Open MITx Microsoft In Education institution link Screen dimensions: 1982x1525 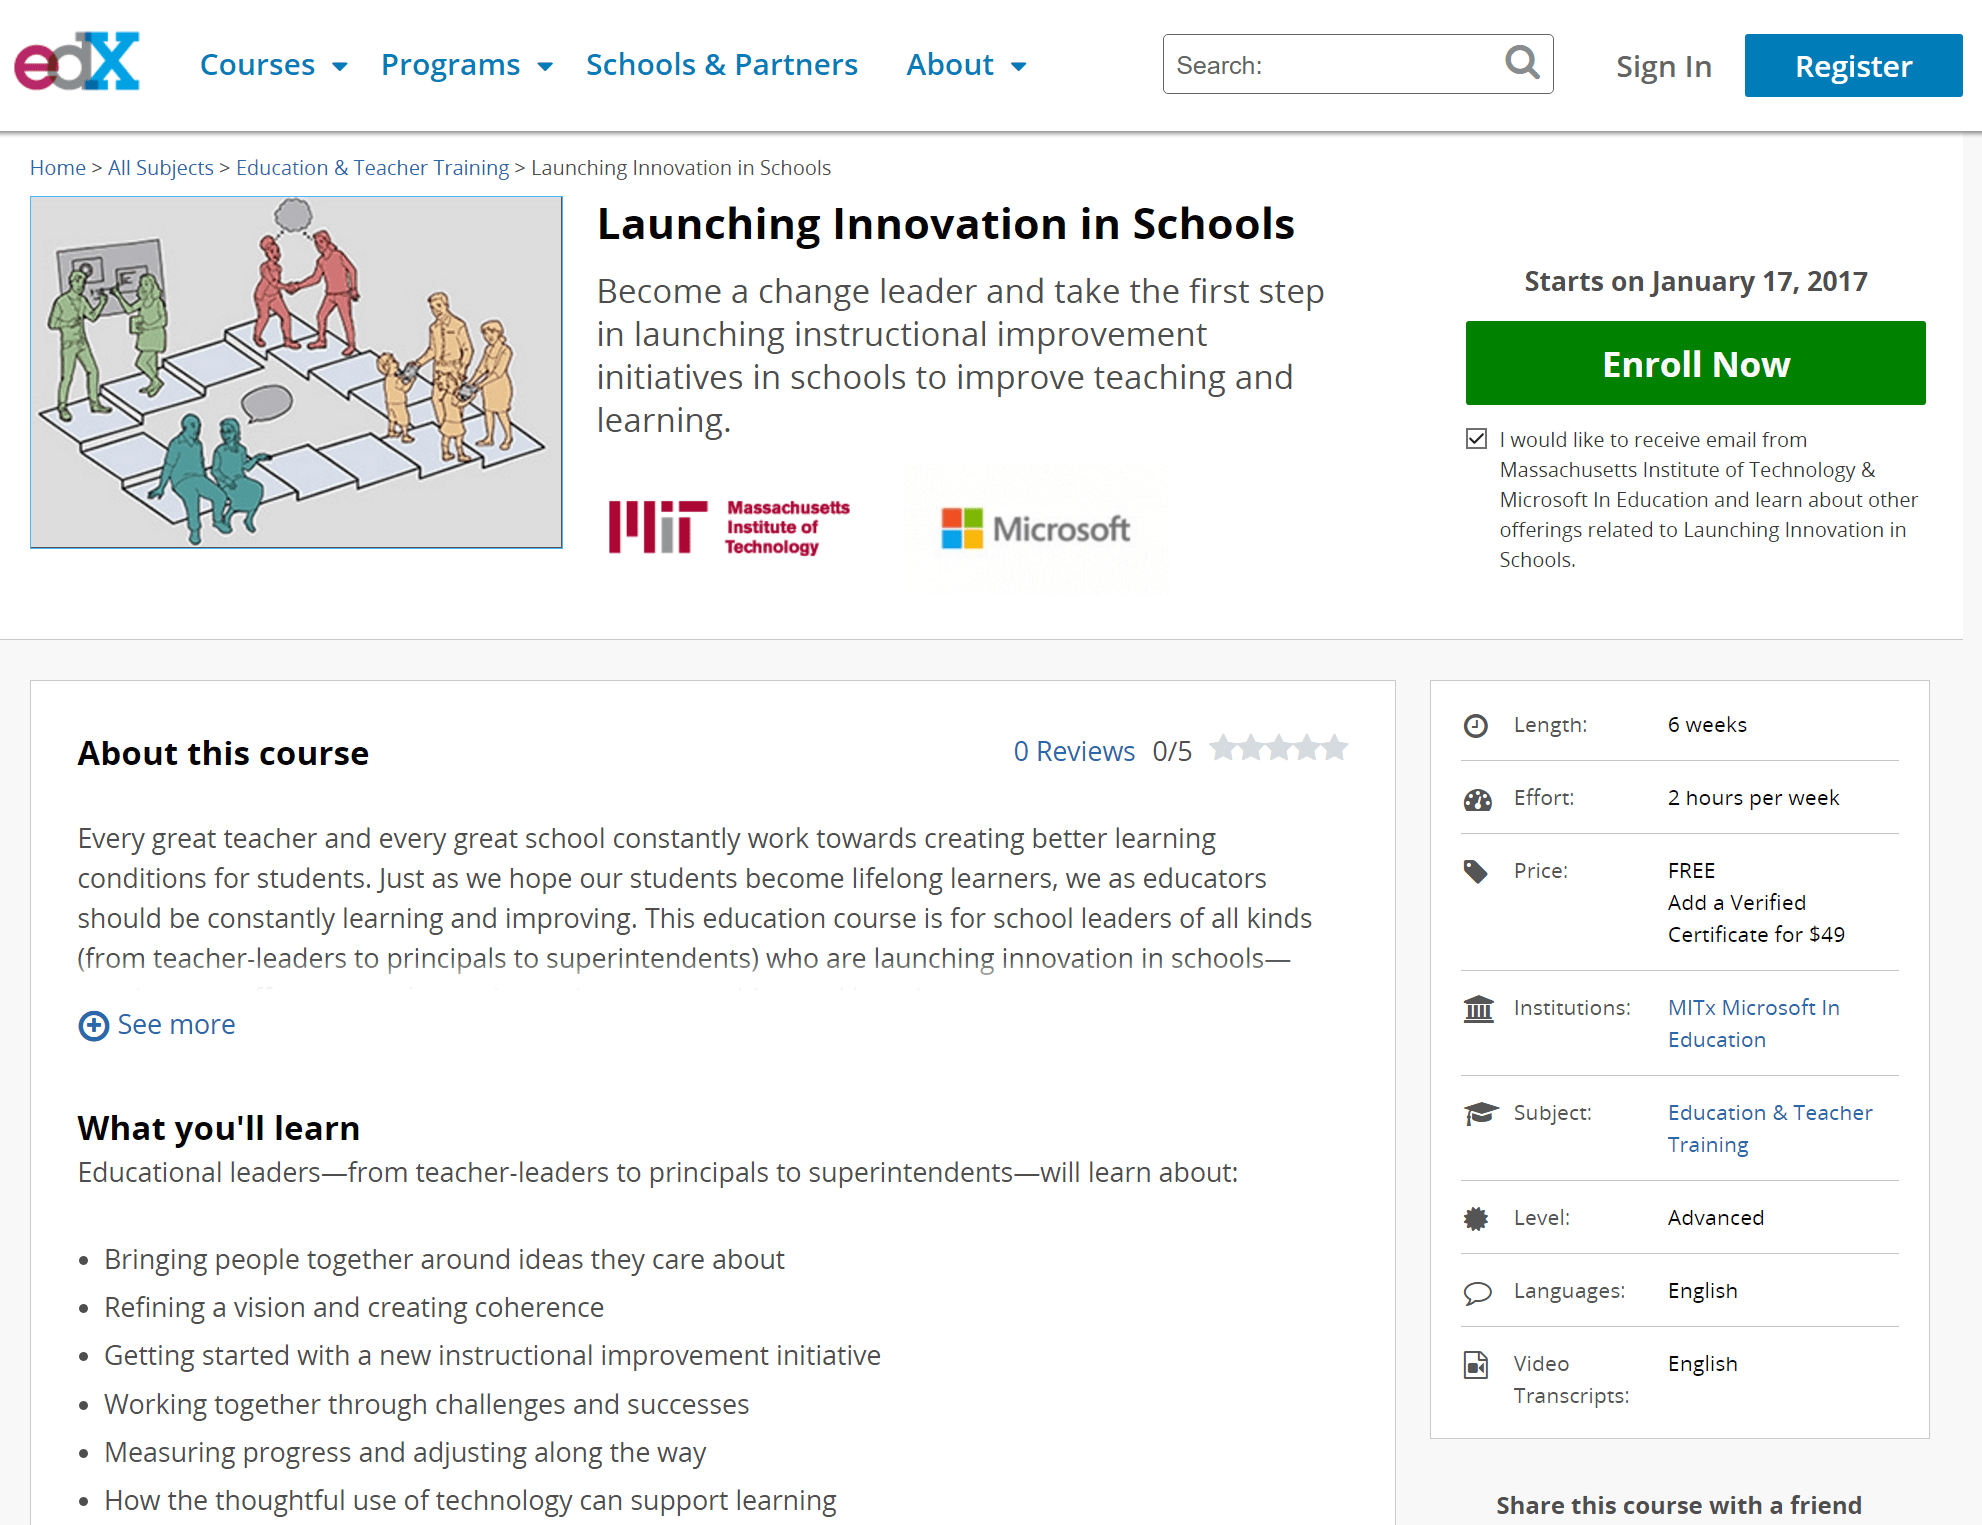1754,1024
